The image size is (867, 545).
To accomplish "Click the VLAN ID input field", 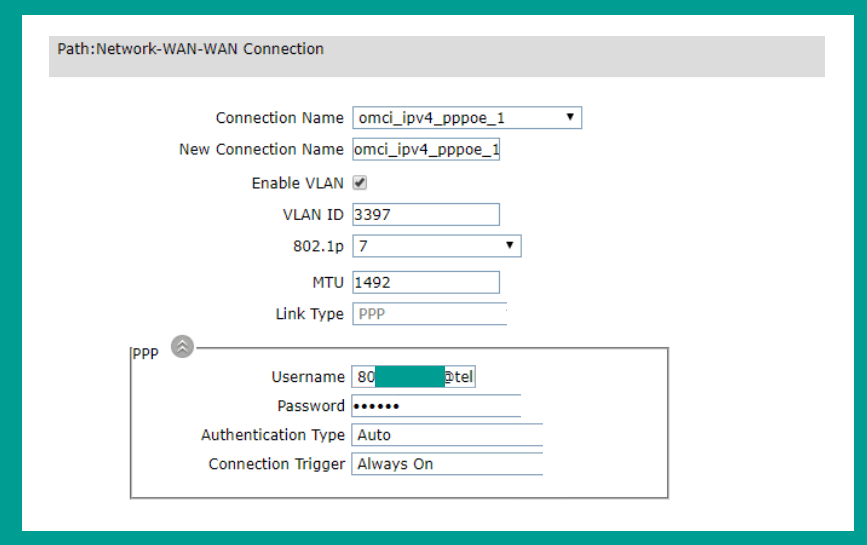I will point(426,214).
